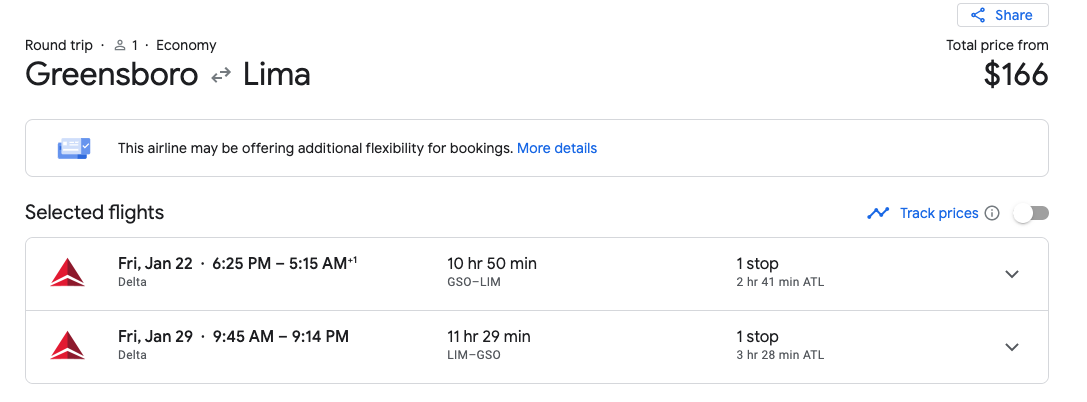Click the Greensboro origin heading
1087x402 pixels.
tap(112, 75)
